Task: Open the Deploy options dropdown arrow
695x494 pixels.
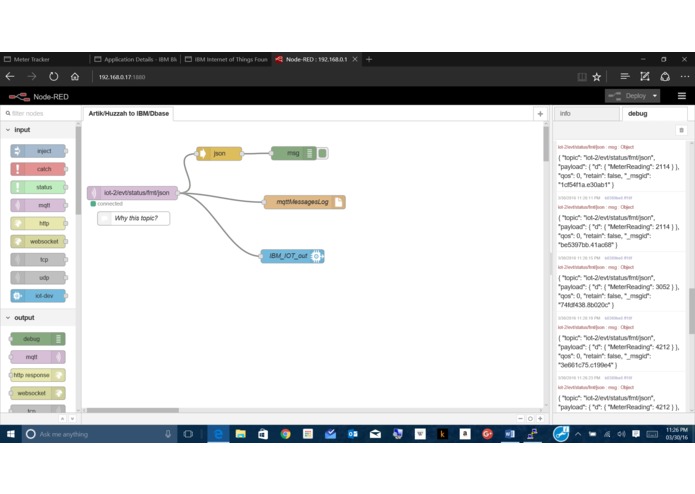Action: [x=655, y=96]
